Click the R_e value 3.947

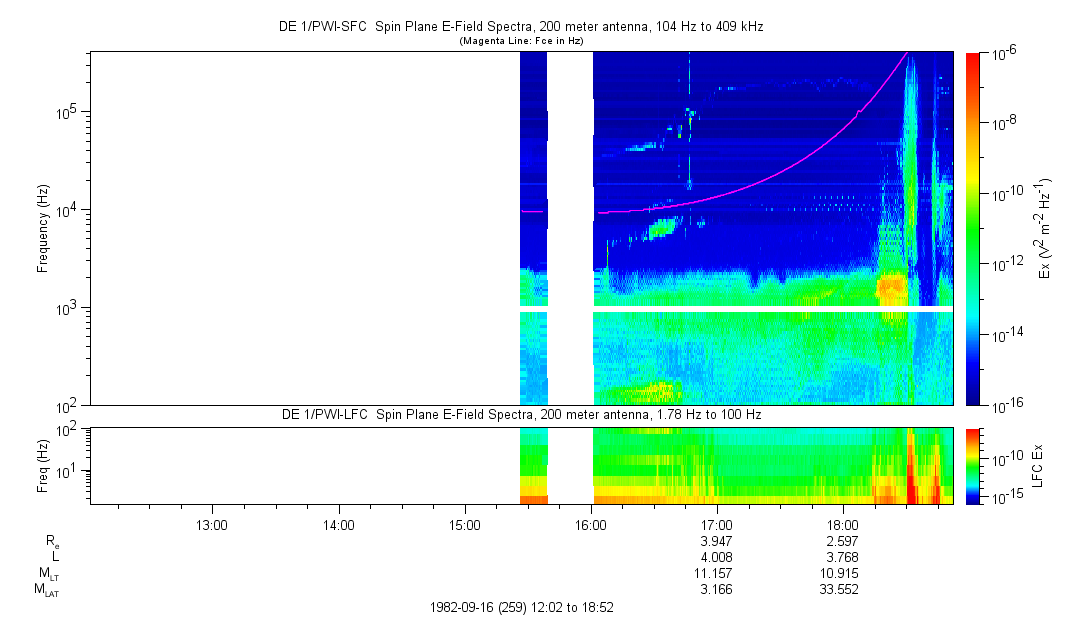pyautogui.click(x=717, y=540)
